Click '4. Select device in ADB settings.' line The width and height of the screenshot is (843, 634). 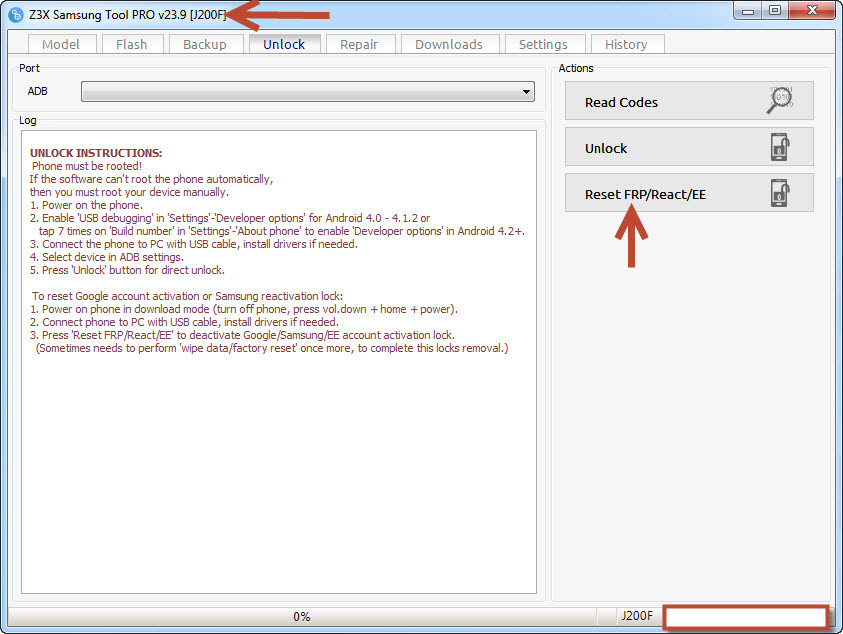(x=106, y=257)
